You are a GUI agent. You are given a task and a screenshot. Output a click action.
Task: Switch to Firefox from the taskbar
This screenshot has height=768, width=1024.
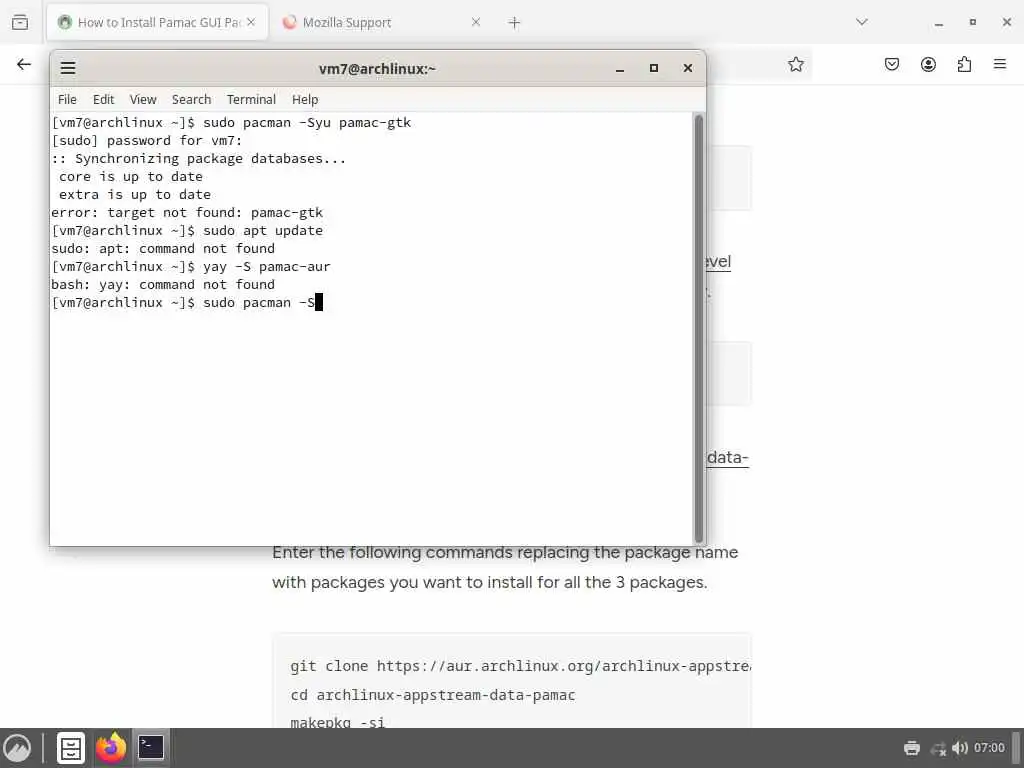coord(111,748)
